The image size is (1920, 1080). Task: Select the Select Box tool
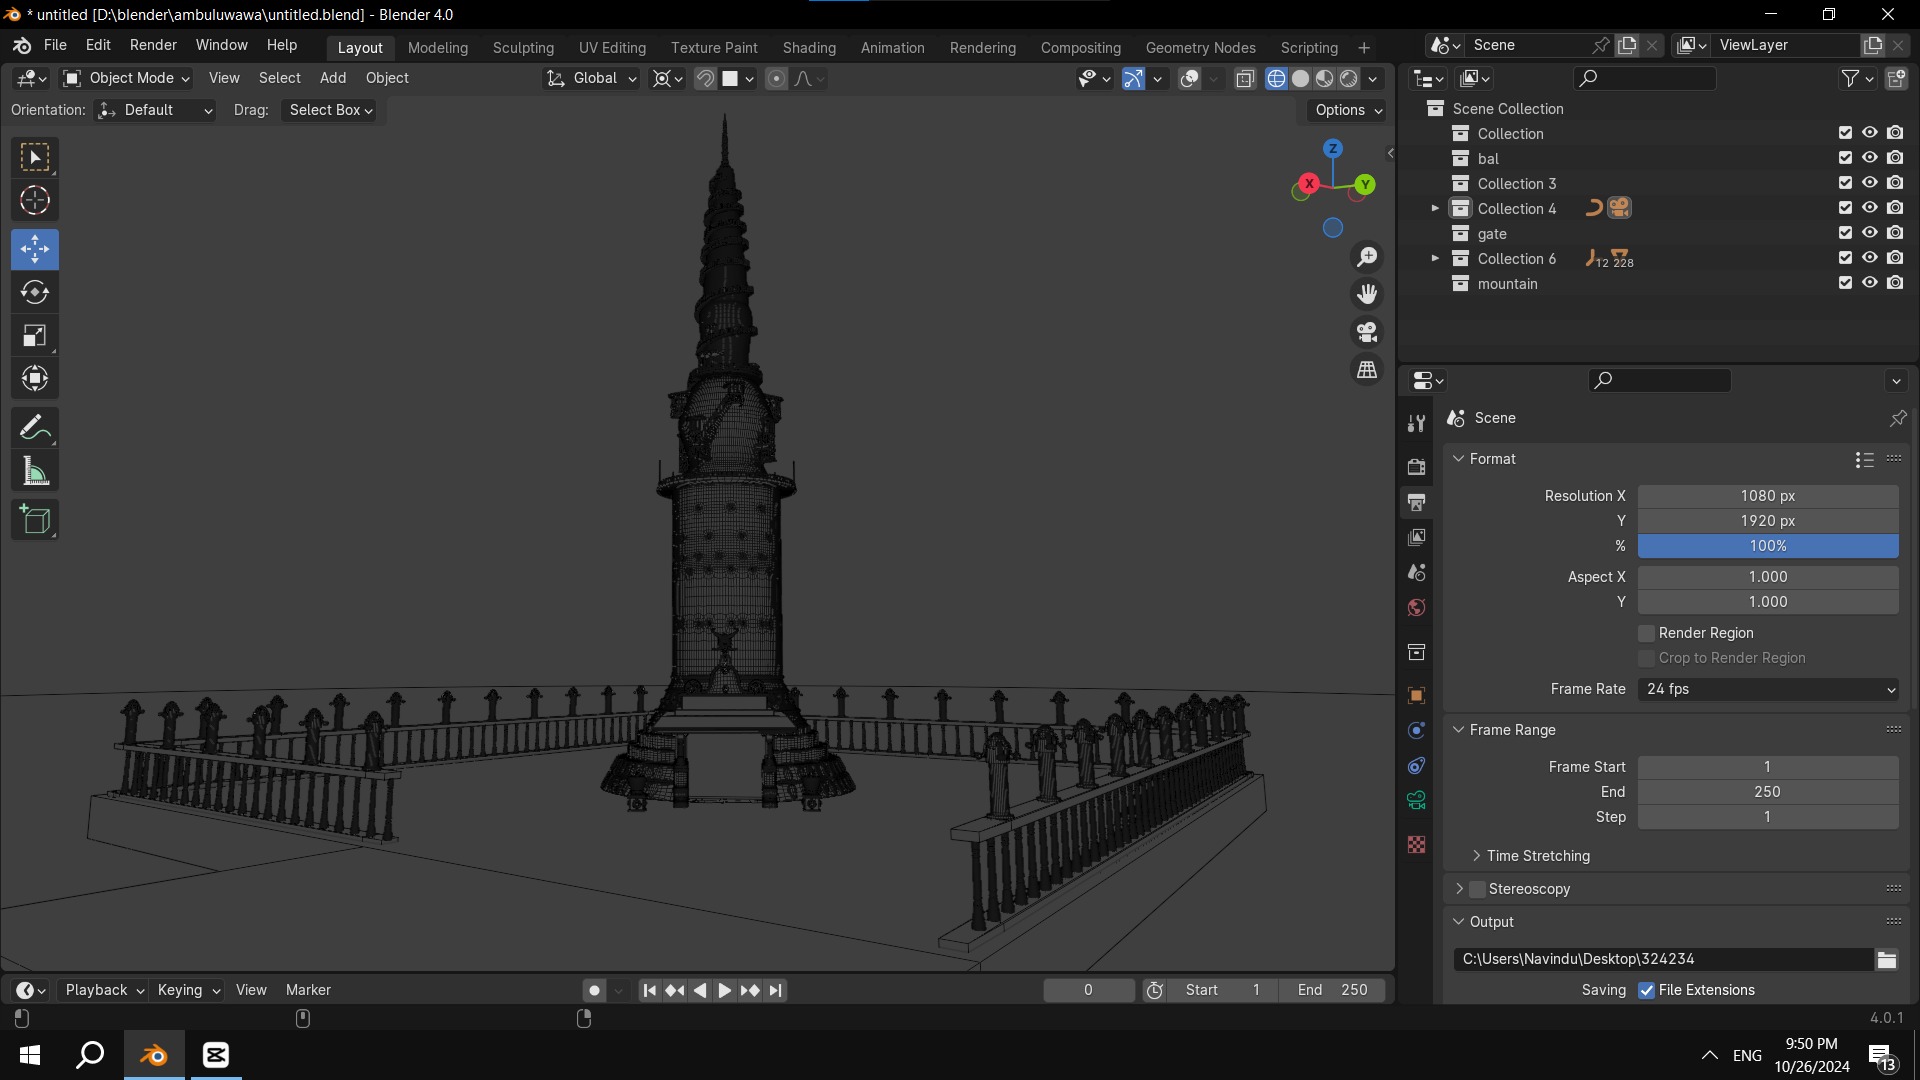pyautogui.click(x=35, y=157)
